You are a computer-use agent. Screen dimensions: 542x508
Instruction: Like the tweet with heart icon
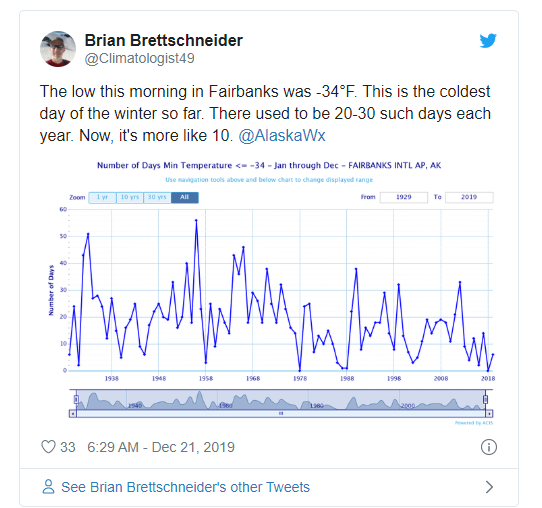pyautogui.click(x=48, y=446)
